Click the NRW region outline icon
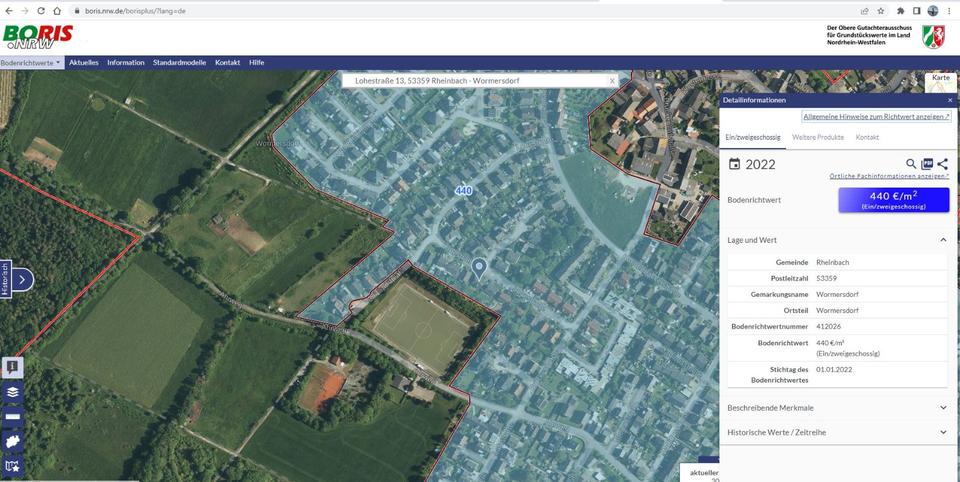Image resolution: width=960 pixels, height=482 pixels. (13, 441)
